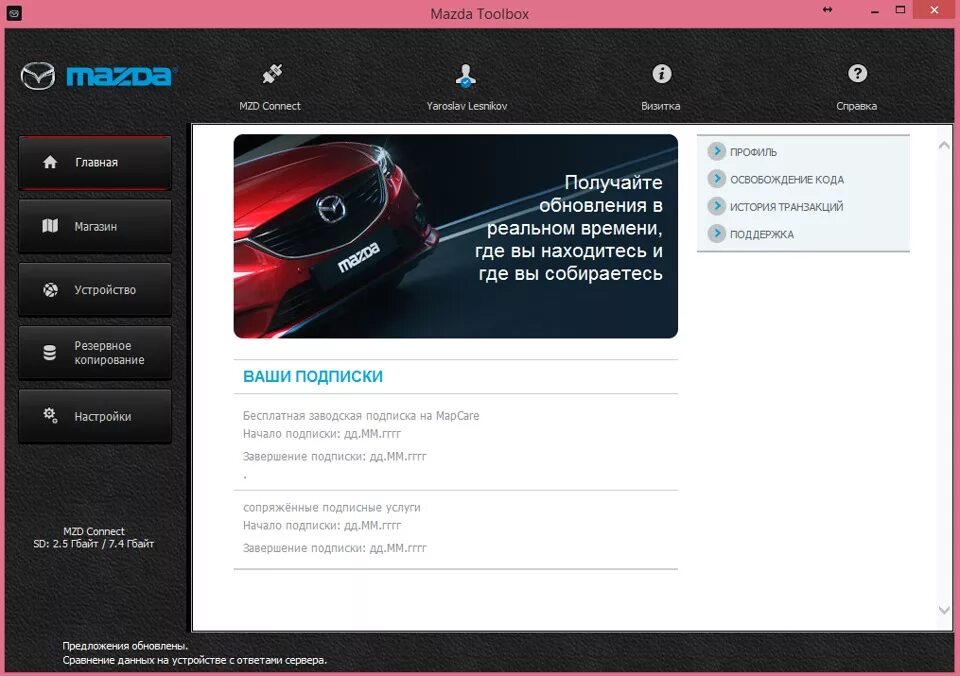Go to the Главная section
The image size is (960, 676).
[x=95, y=163]
